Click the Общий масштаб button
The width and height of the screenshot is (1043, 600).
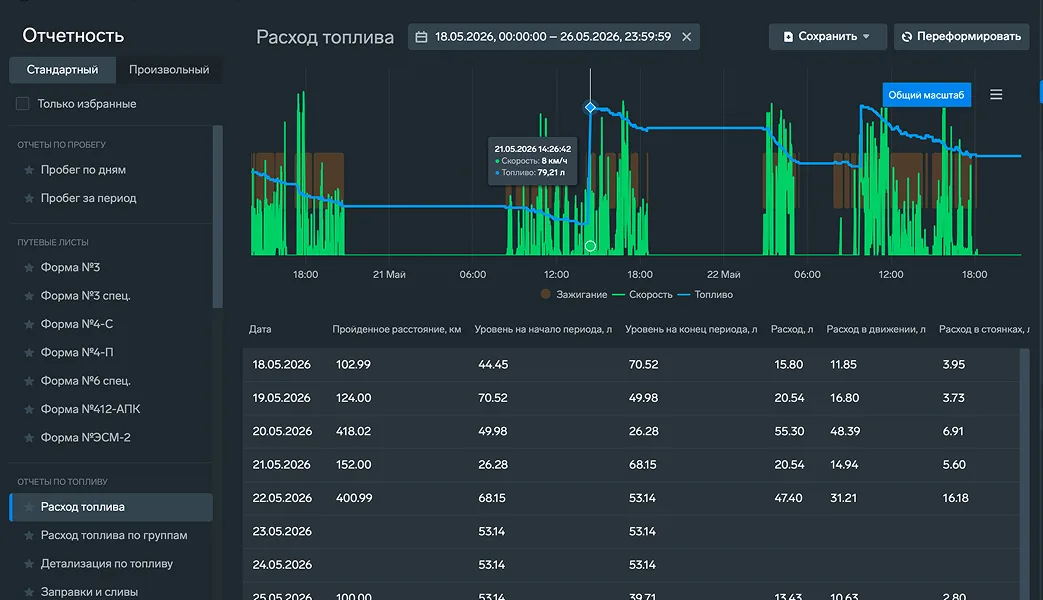click(926, 95)
